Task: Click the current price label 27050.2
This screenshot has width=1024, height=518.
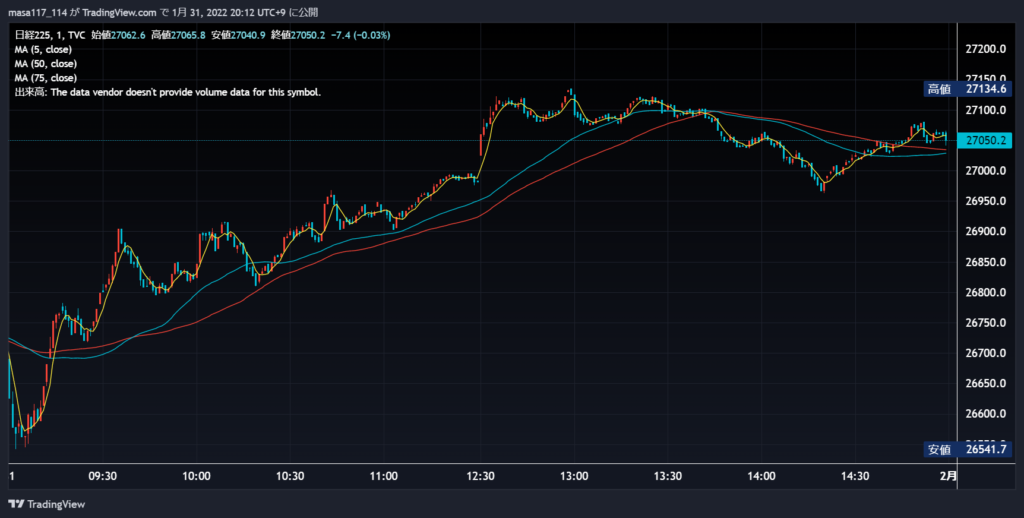Action: point(984,140)
